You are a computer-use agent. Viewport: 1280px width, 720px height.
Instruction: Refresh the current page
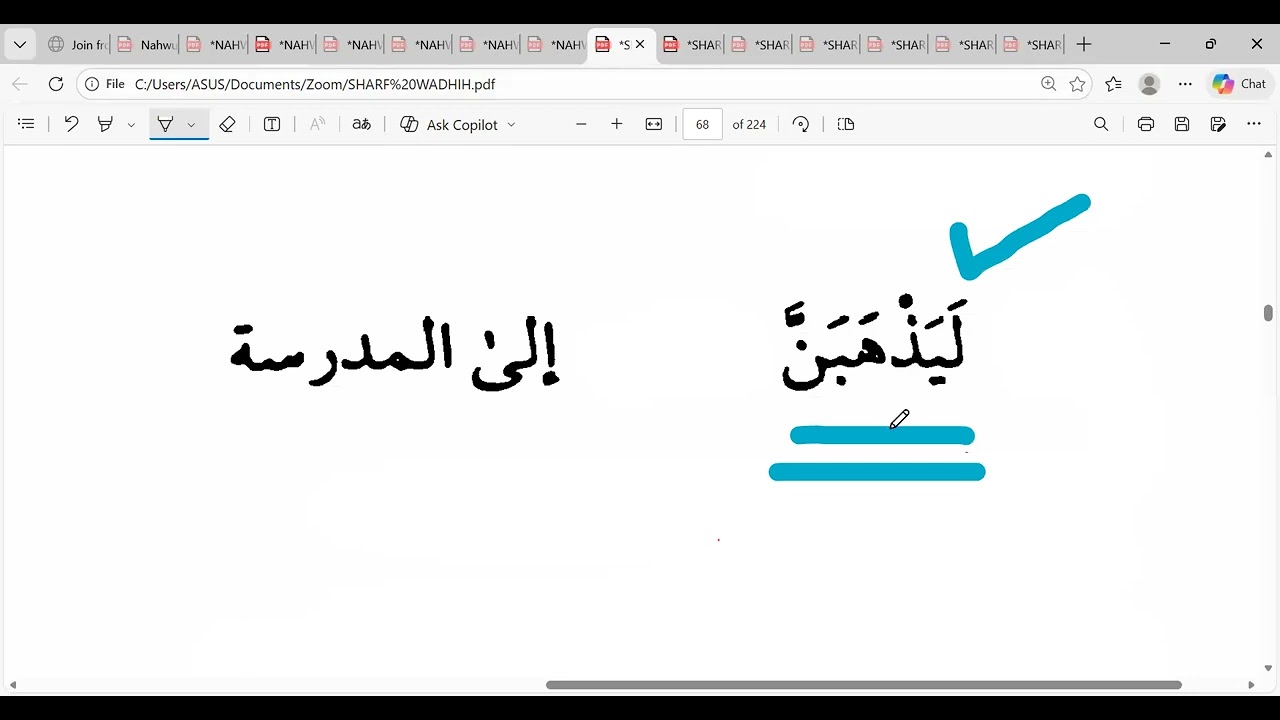[x=56, y=84]
